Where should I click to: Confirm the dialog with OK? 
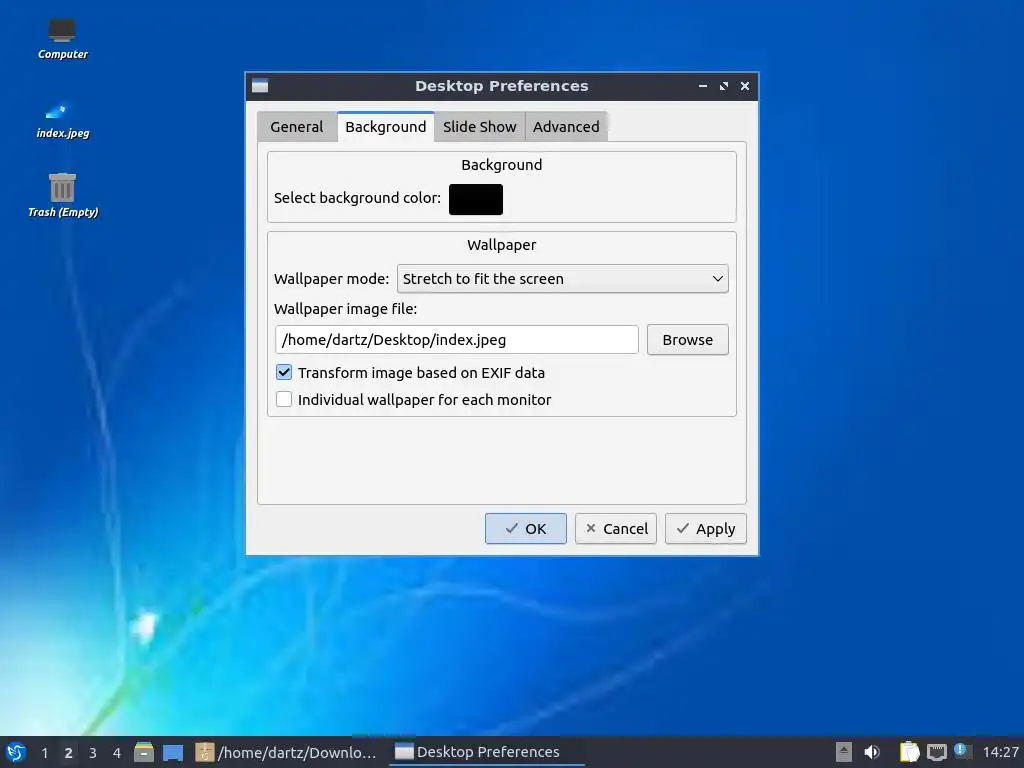click(x=526, y=528)
